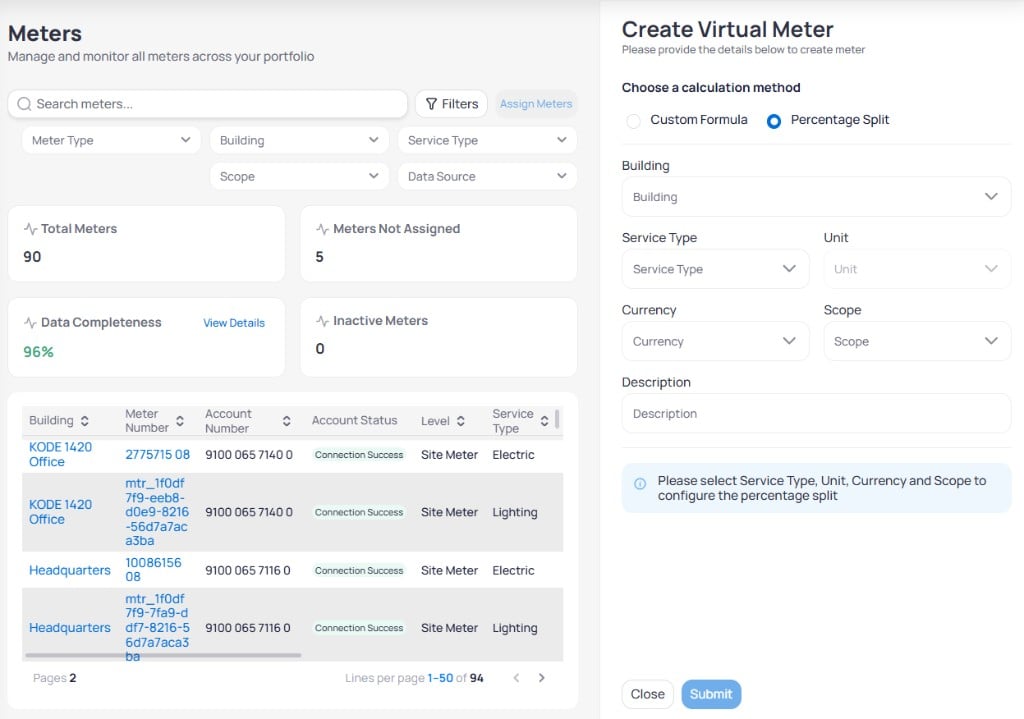Click the Description input field
This screenshot has height=719, width=1024.
click(816, 413)
